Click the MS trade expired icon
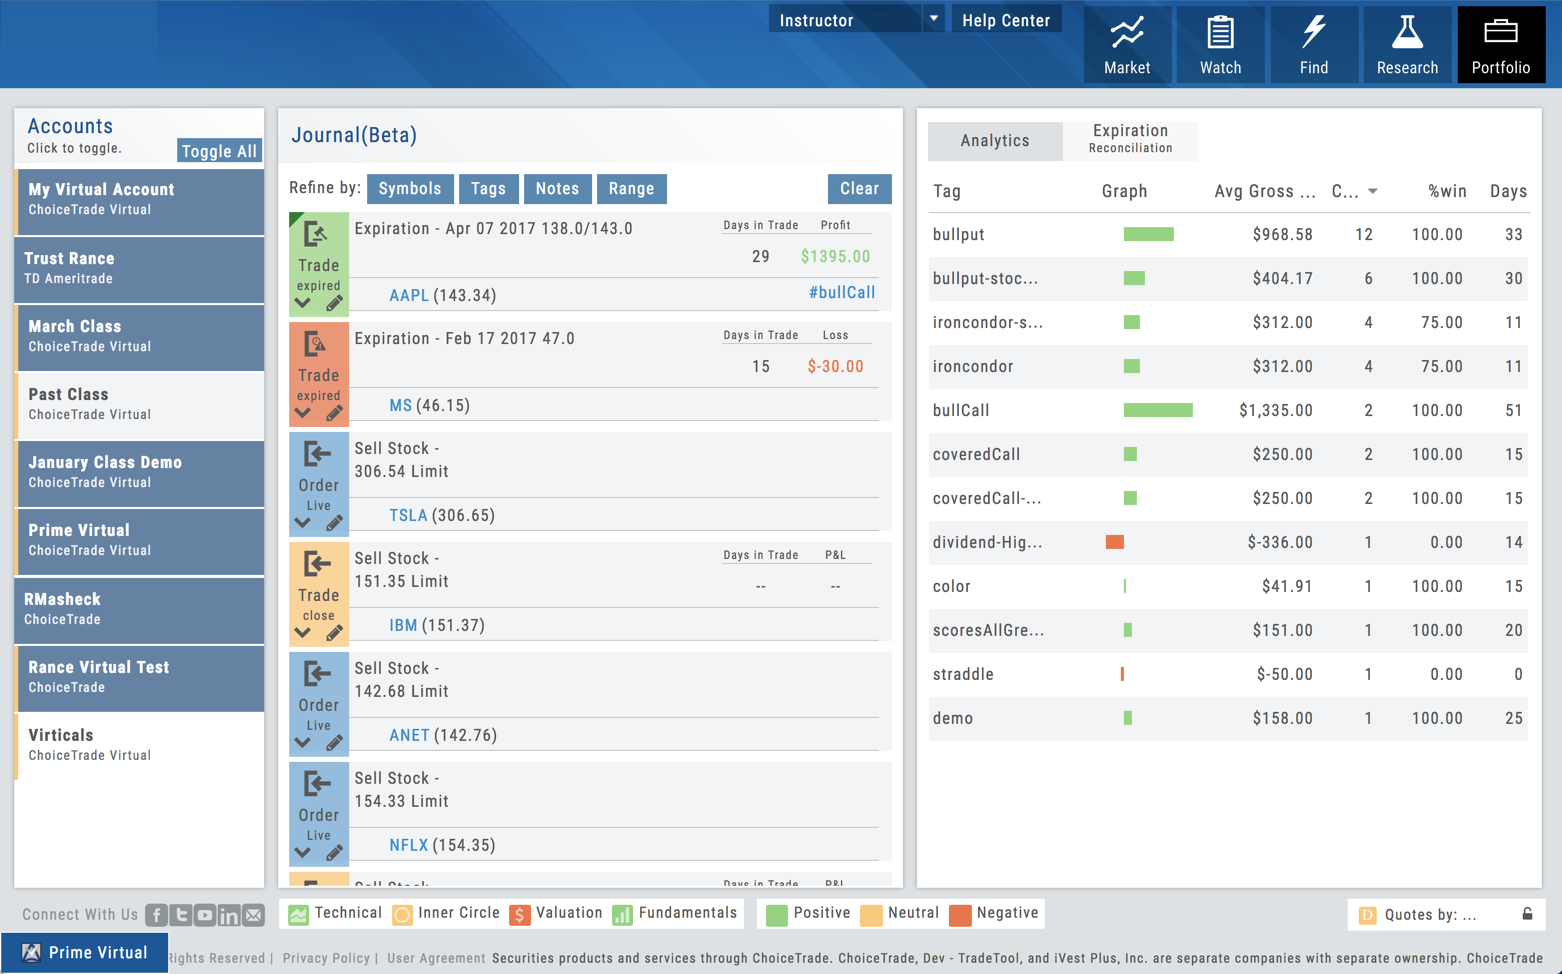1562x974 pixels. point(316,345)
